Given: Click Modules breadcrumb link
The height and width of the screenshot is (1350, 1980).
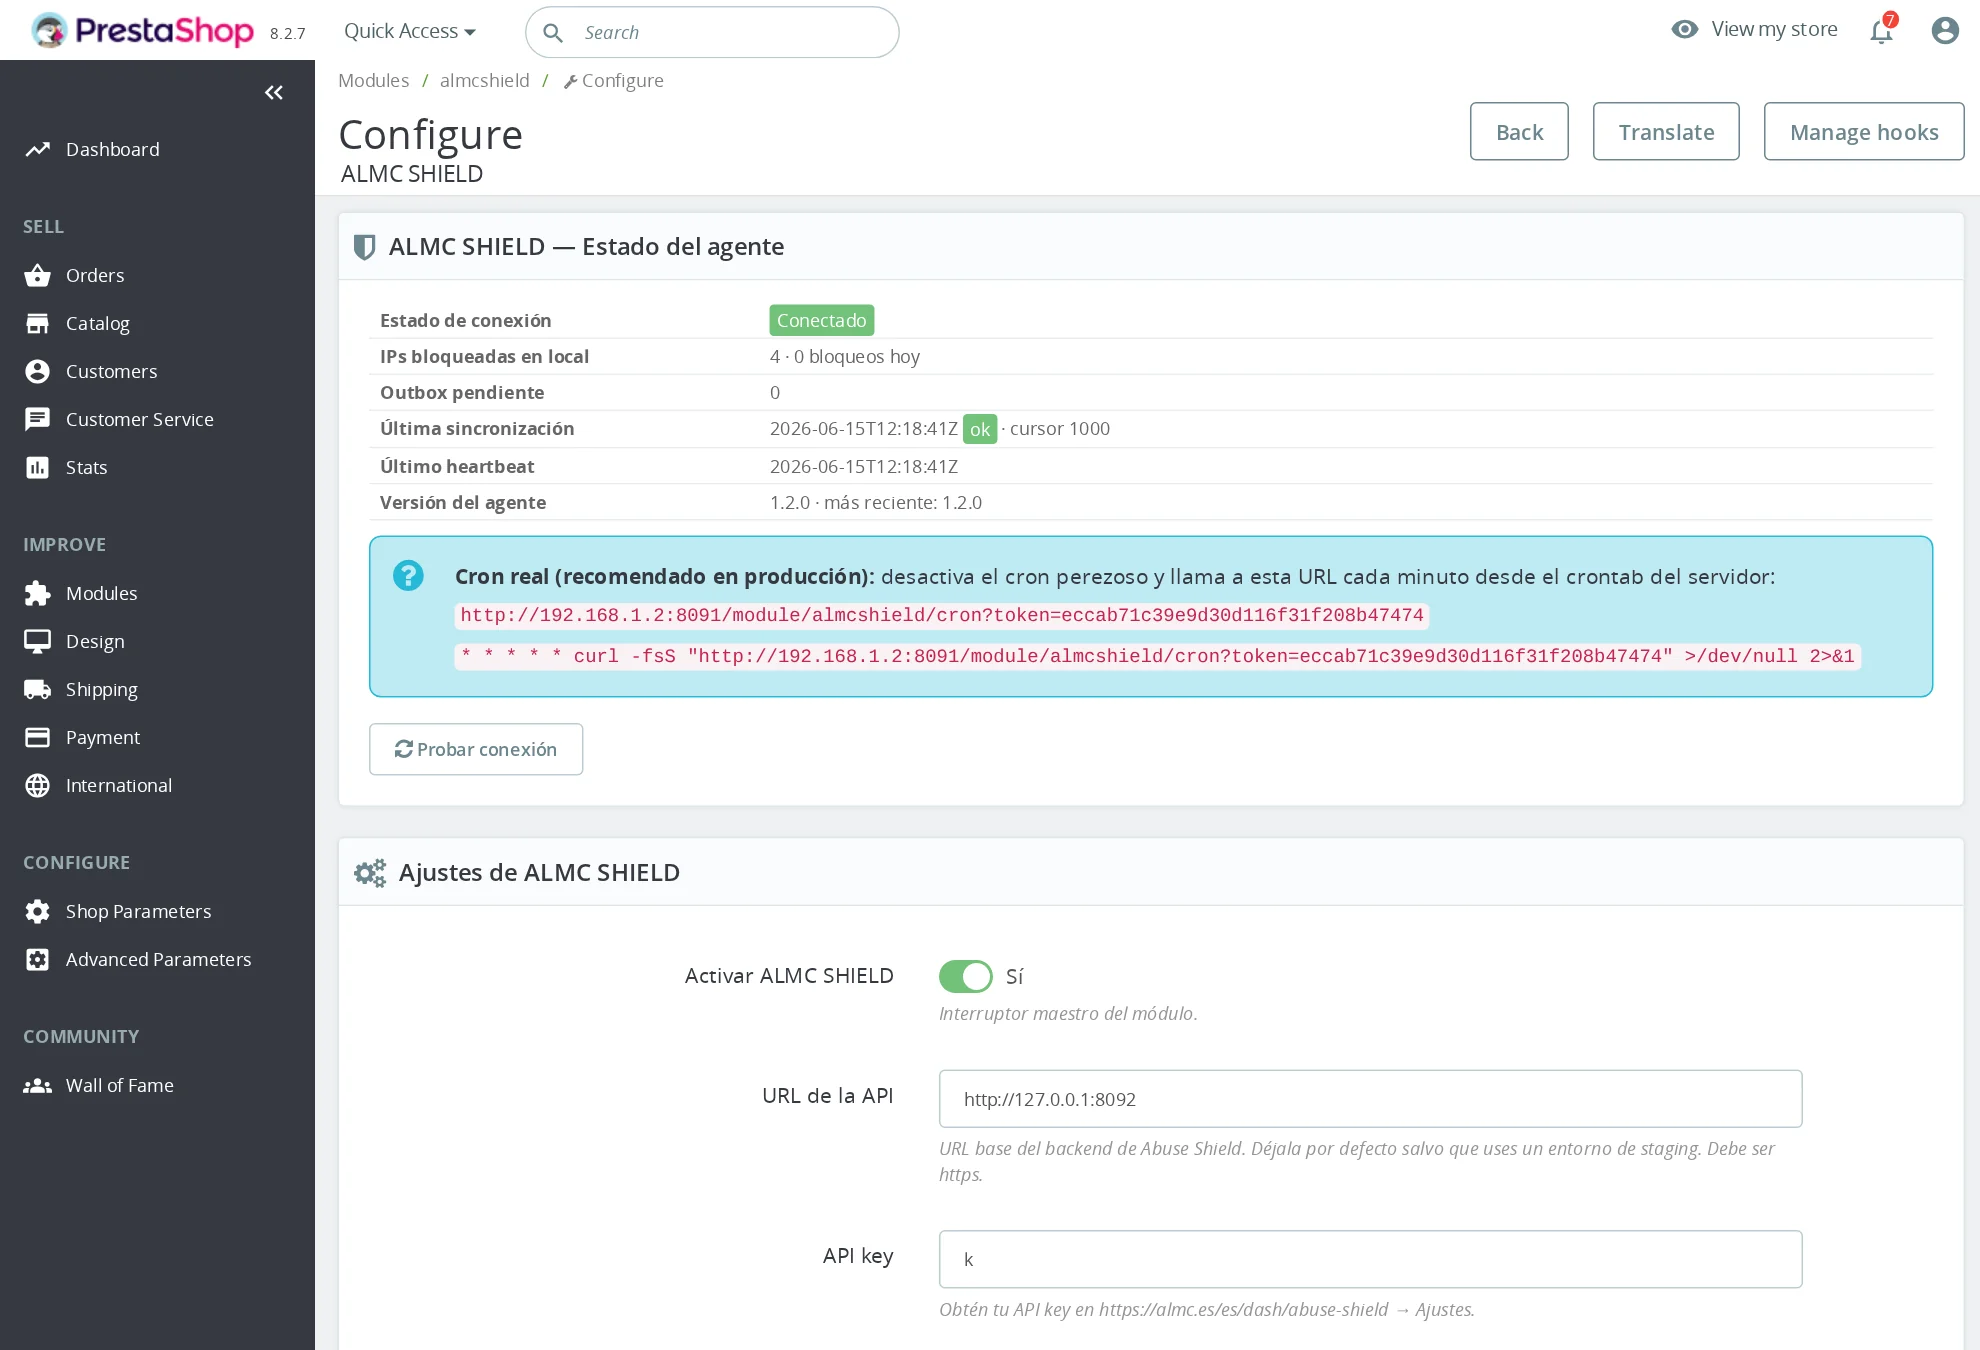Looking at the screenshot, I should coord(373,81).
